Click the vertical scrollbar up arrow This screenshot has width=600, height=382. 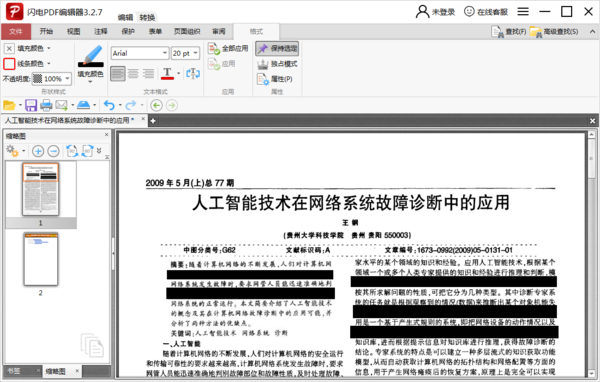(x=592, y=135)
